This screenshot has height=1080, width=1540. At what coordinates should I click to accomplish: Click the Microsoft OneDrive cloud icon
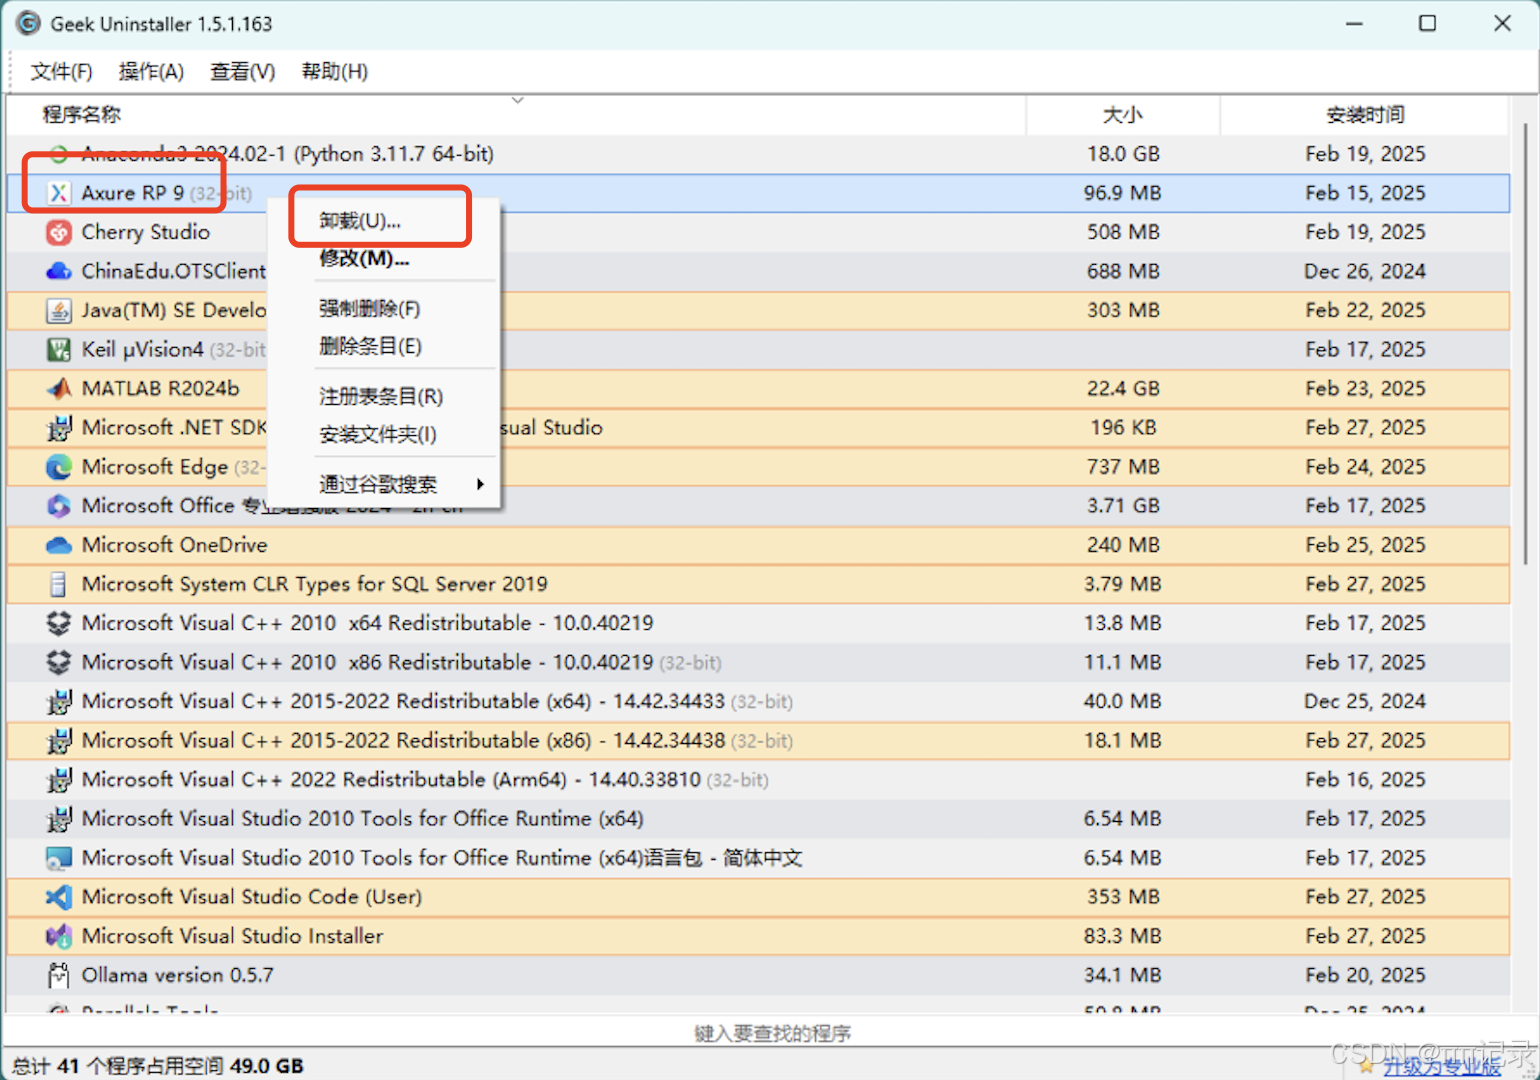coord(59,545)
